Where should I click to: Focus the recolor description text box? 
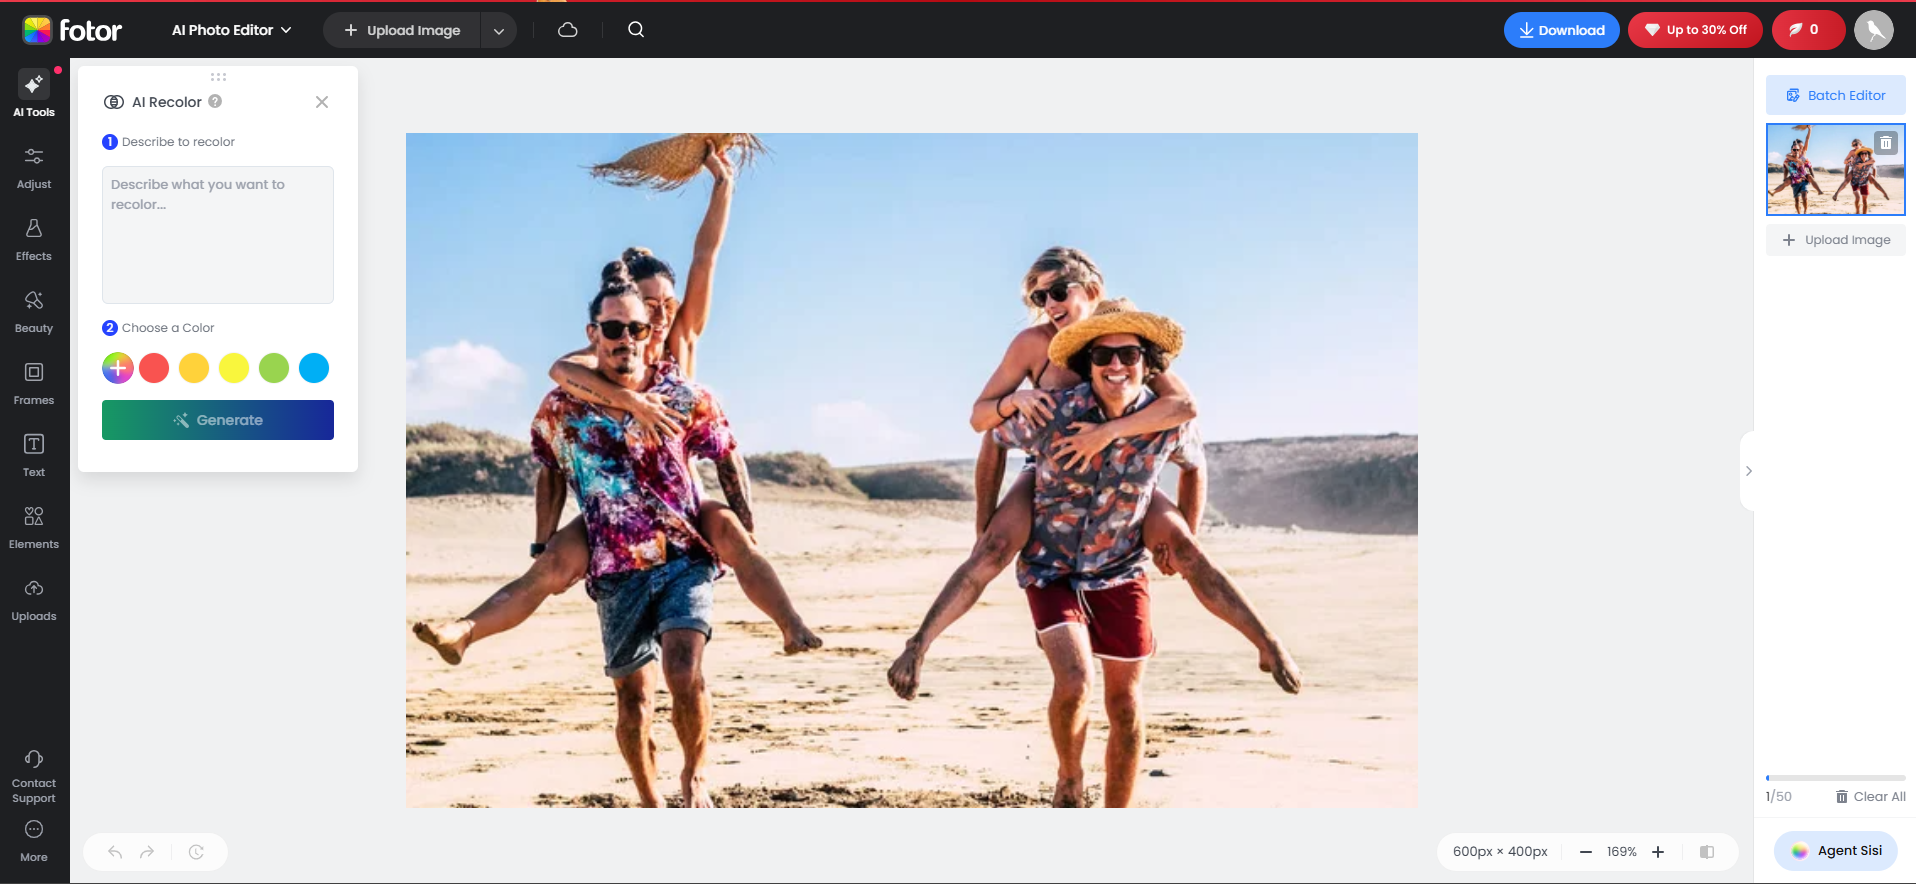click(218, 235)
